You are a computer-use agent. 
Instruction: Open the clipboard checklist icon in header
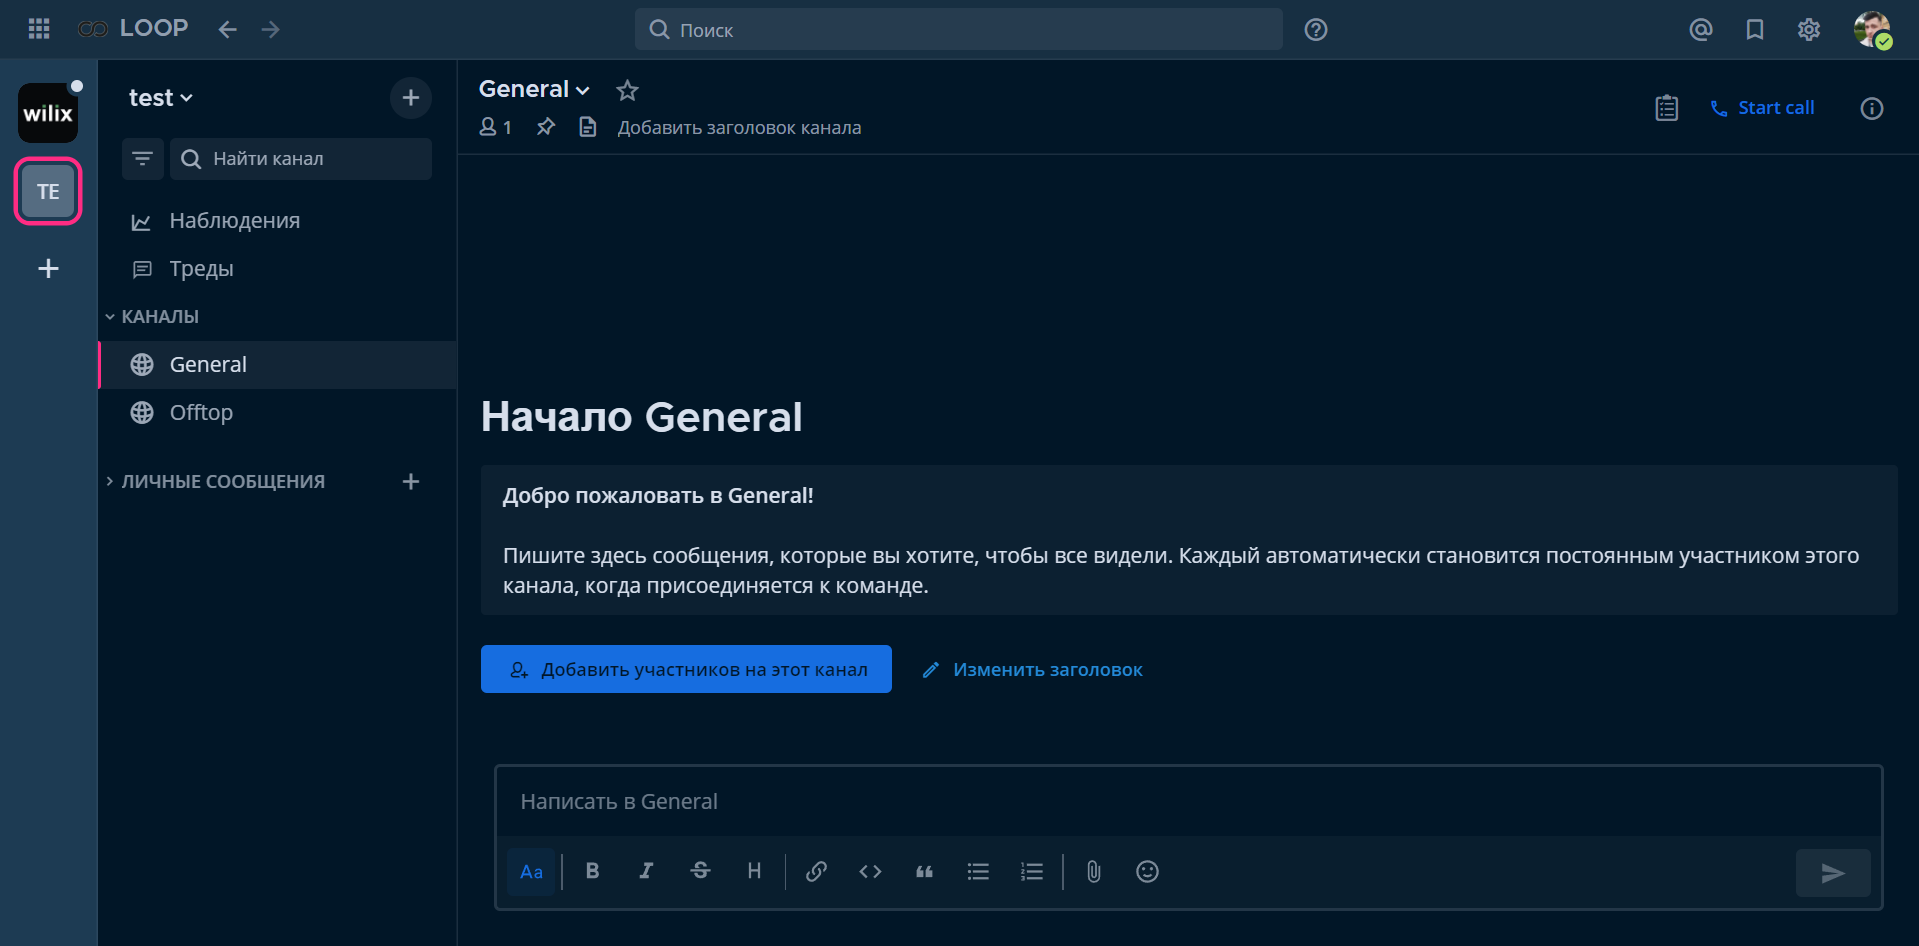[x=1666, y=108]
